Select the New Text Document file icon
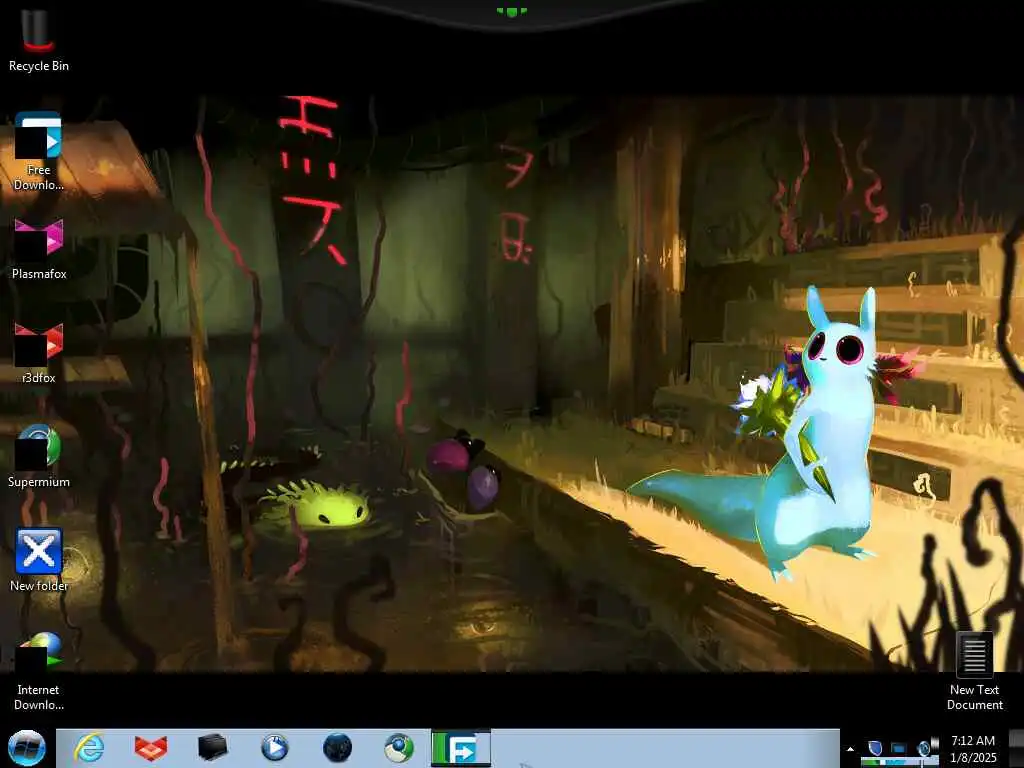 coord(974,671)
